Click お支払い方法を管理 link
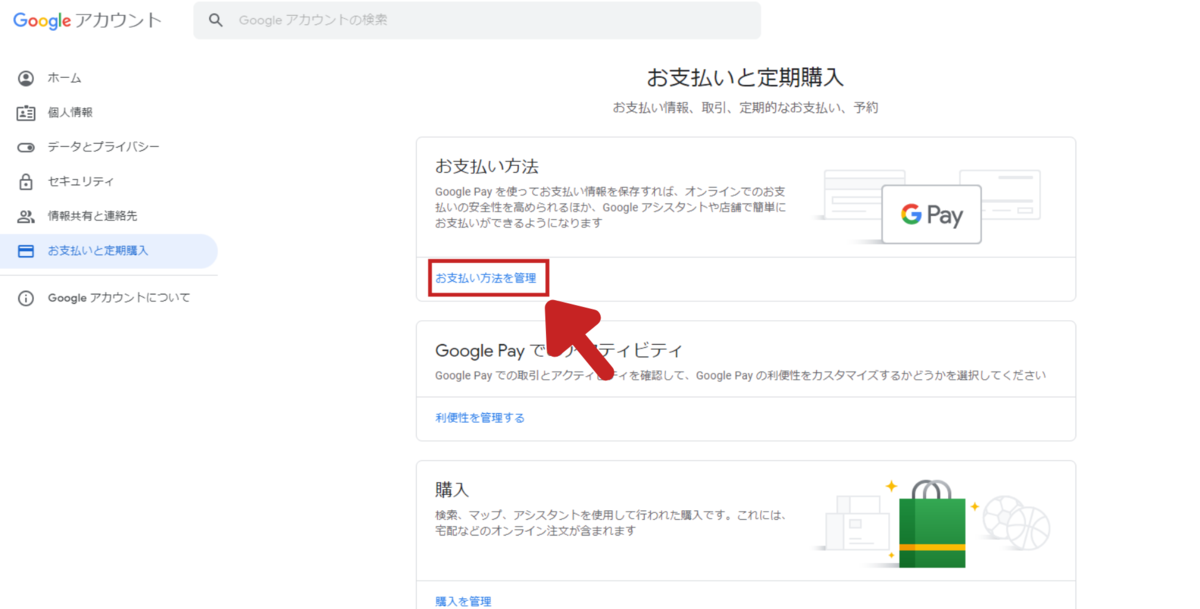 coord(486,278)
